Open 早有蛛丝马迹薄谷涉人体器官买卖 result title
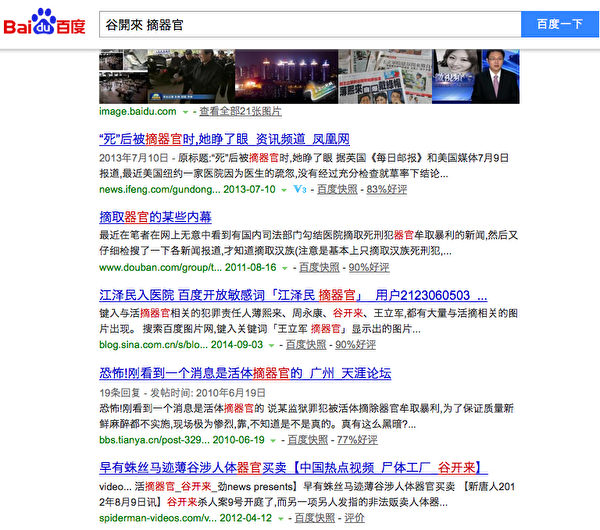The image size is (600, 530). [x=293, y=468]
